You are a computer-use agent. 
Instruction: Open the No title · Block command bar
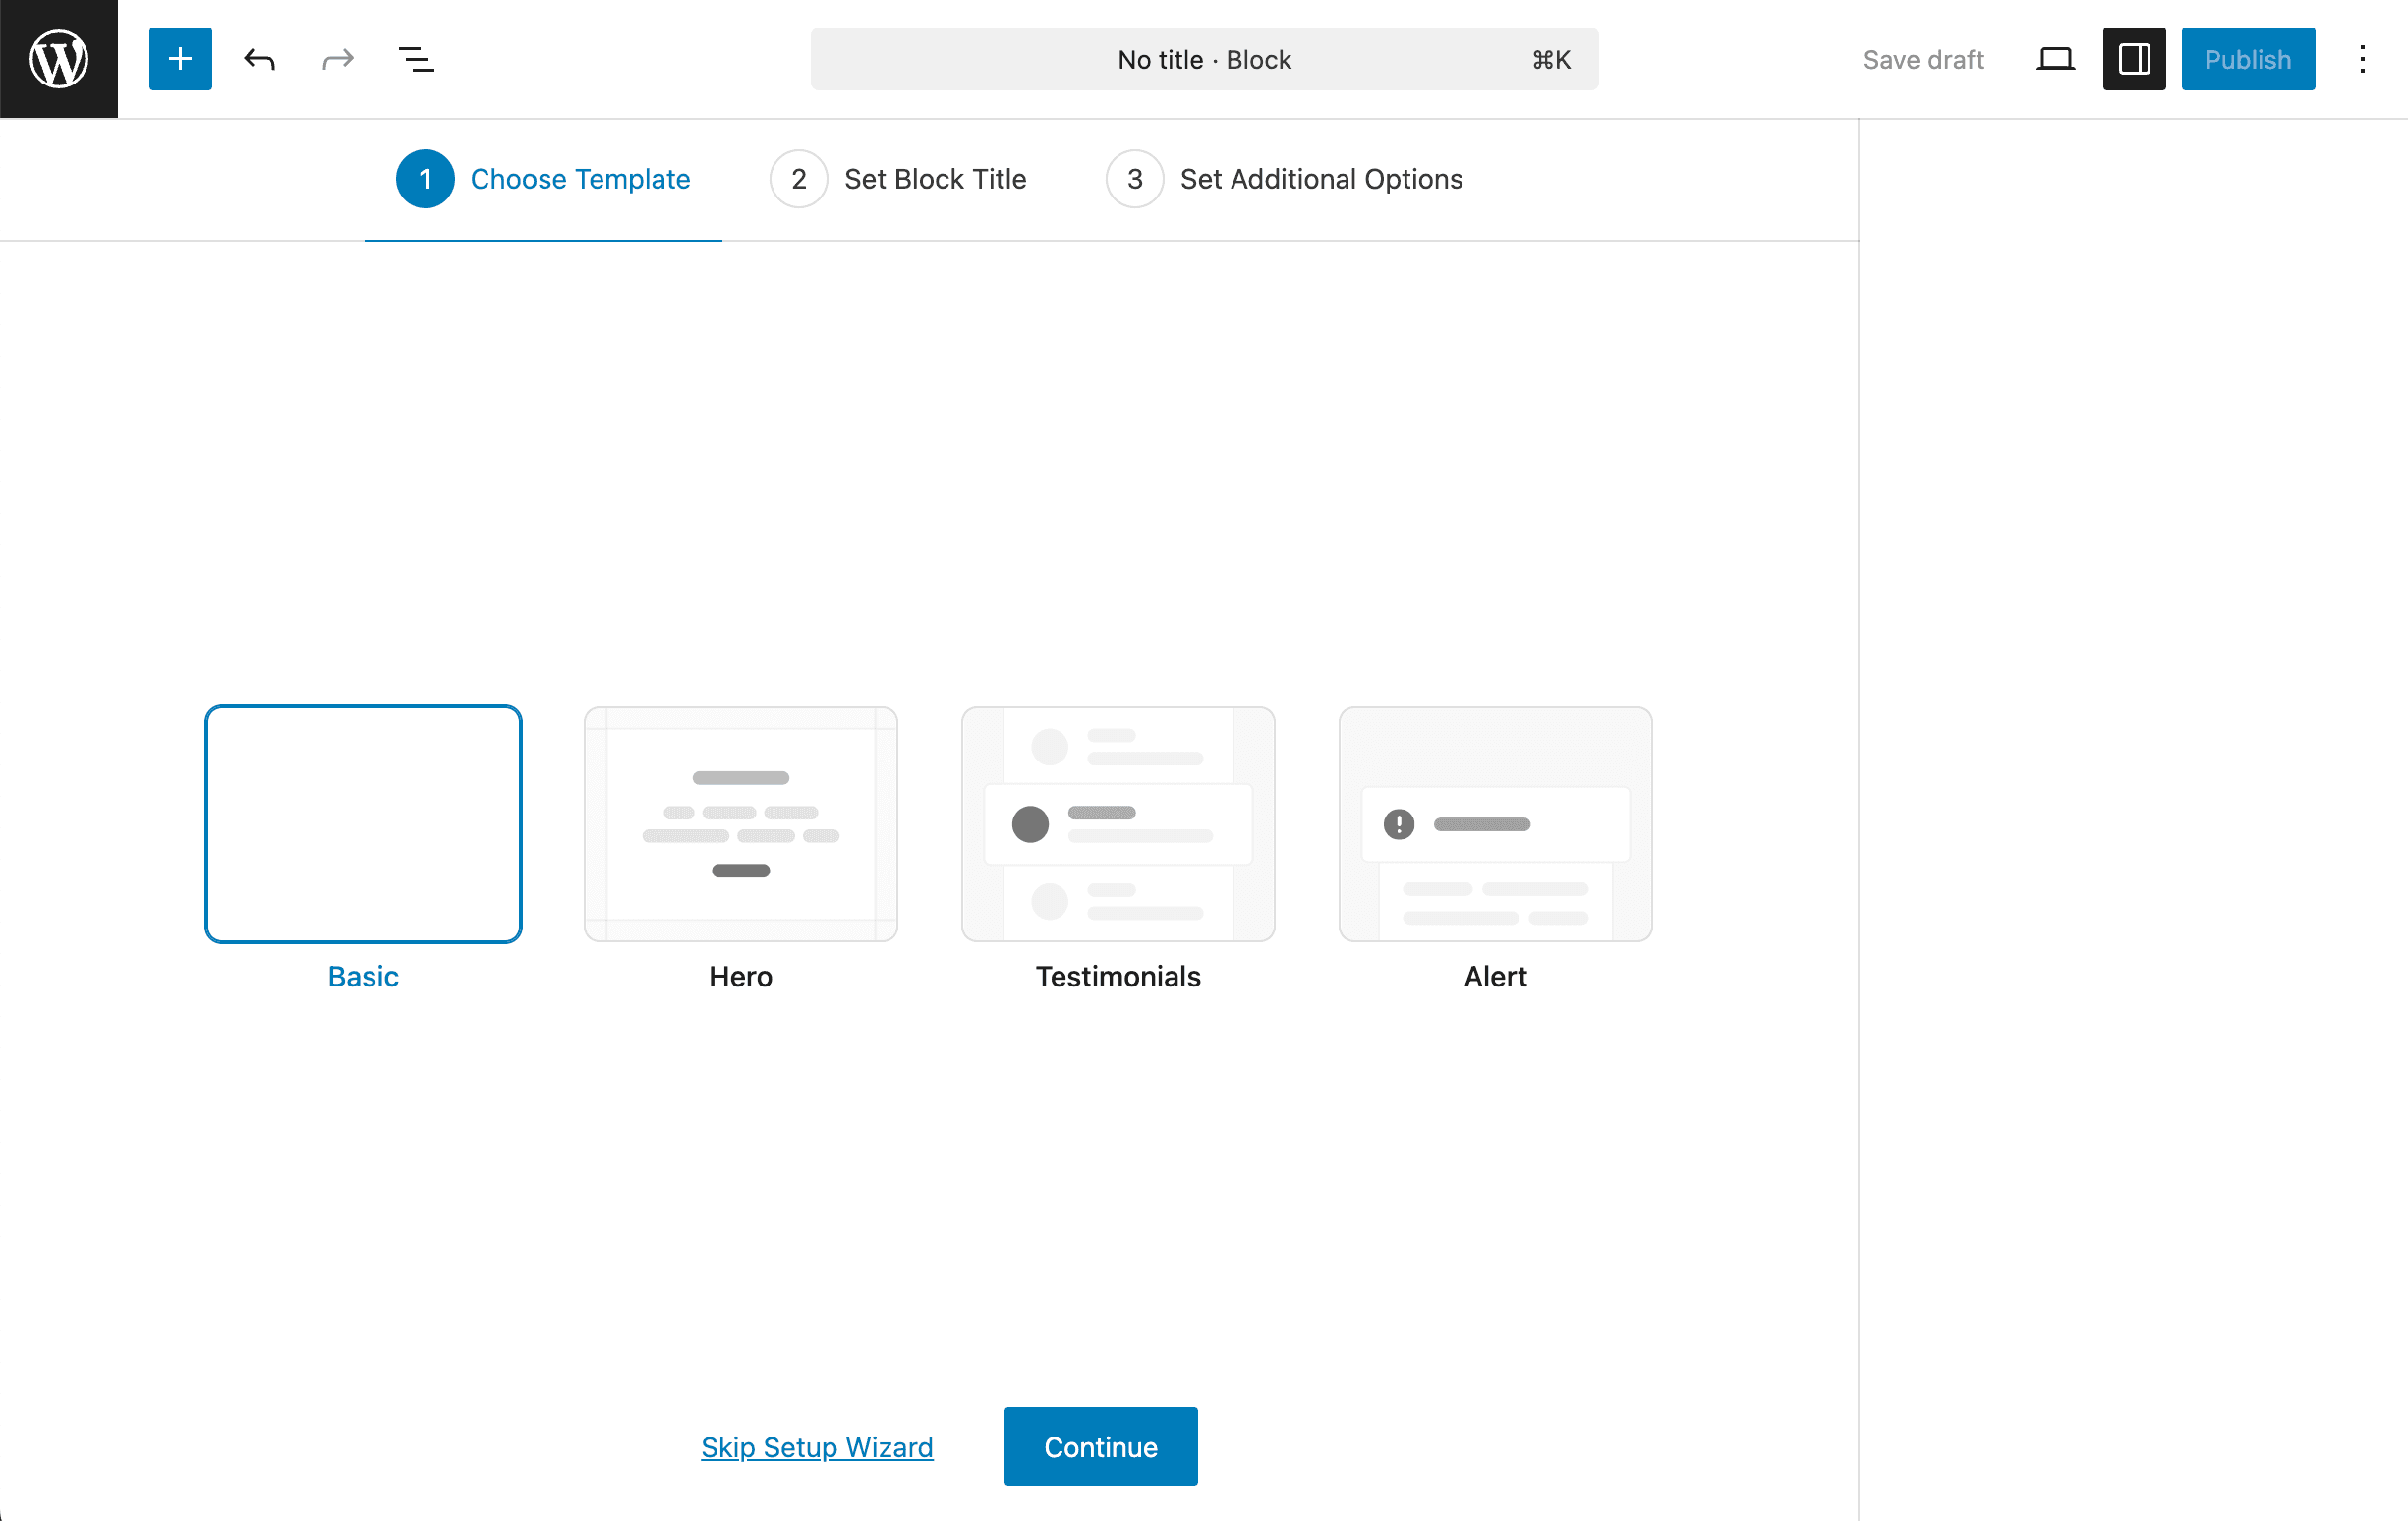coord(1203,59)
